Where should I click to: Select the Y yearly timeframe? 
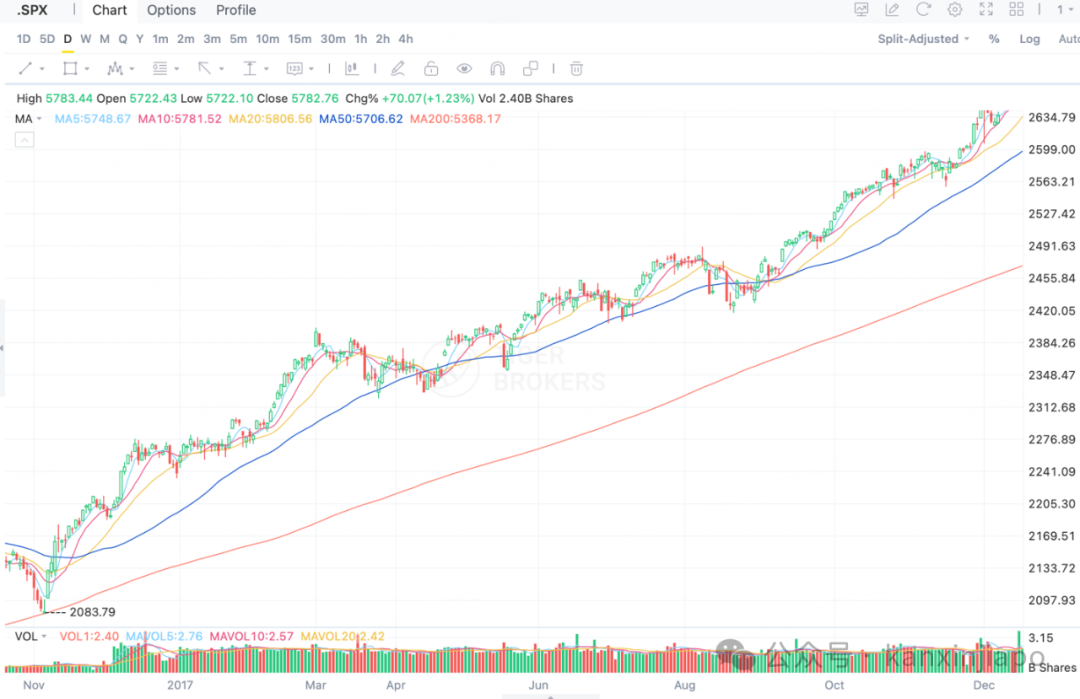pyautogui.click(x=140, y=39)
